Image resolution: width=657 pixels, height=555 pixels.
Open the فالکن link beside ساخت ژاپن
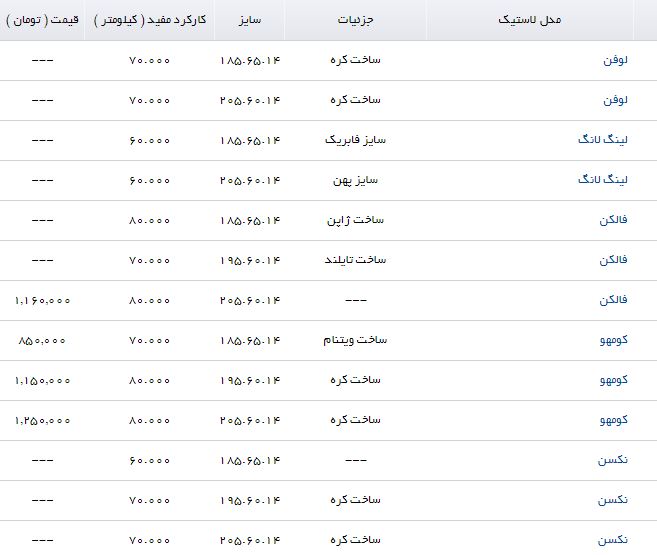click(613, 220)
